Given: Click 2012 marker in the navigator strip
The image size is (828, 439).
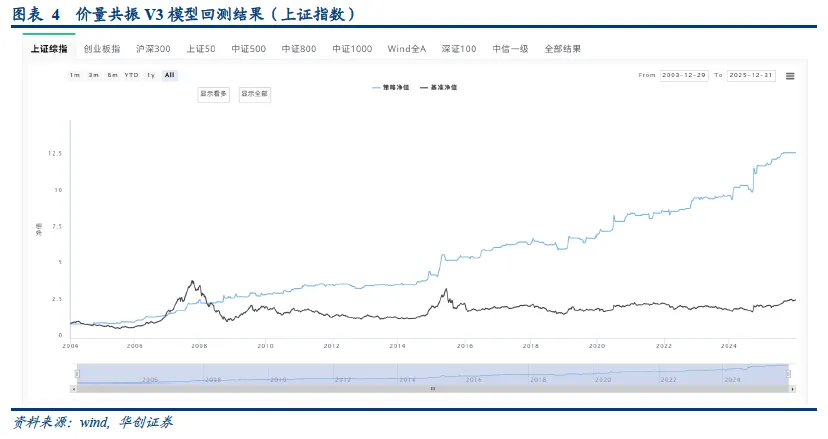Looking at the screenshot, I should point(343,380).
